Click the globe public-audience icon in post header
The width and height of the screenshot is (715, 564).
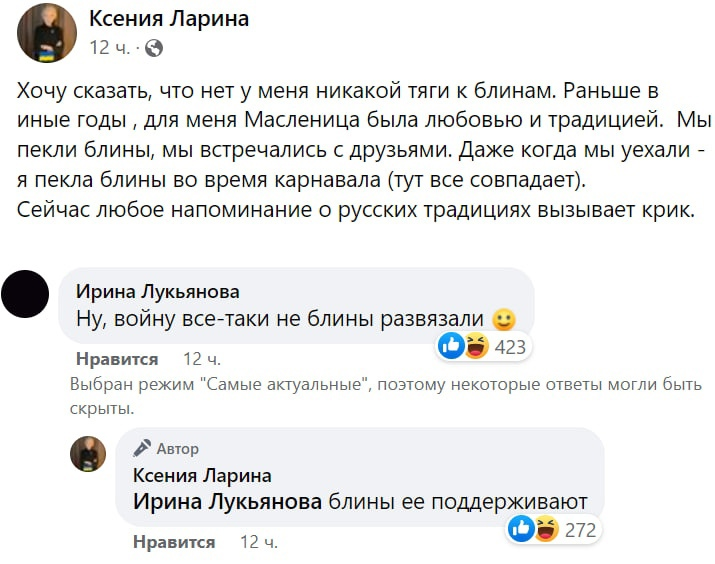tap(154, 47)
